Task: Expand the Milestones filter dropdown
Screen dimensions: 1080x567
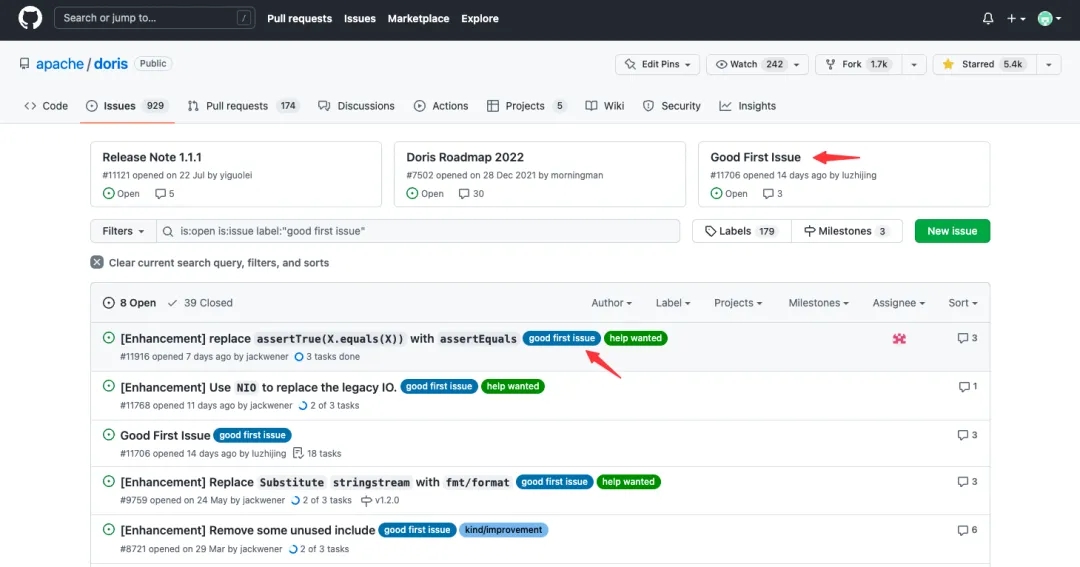Action: [818, 302]
